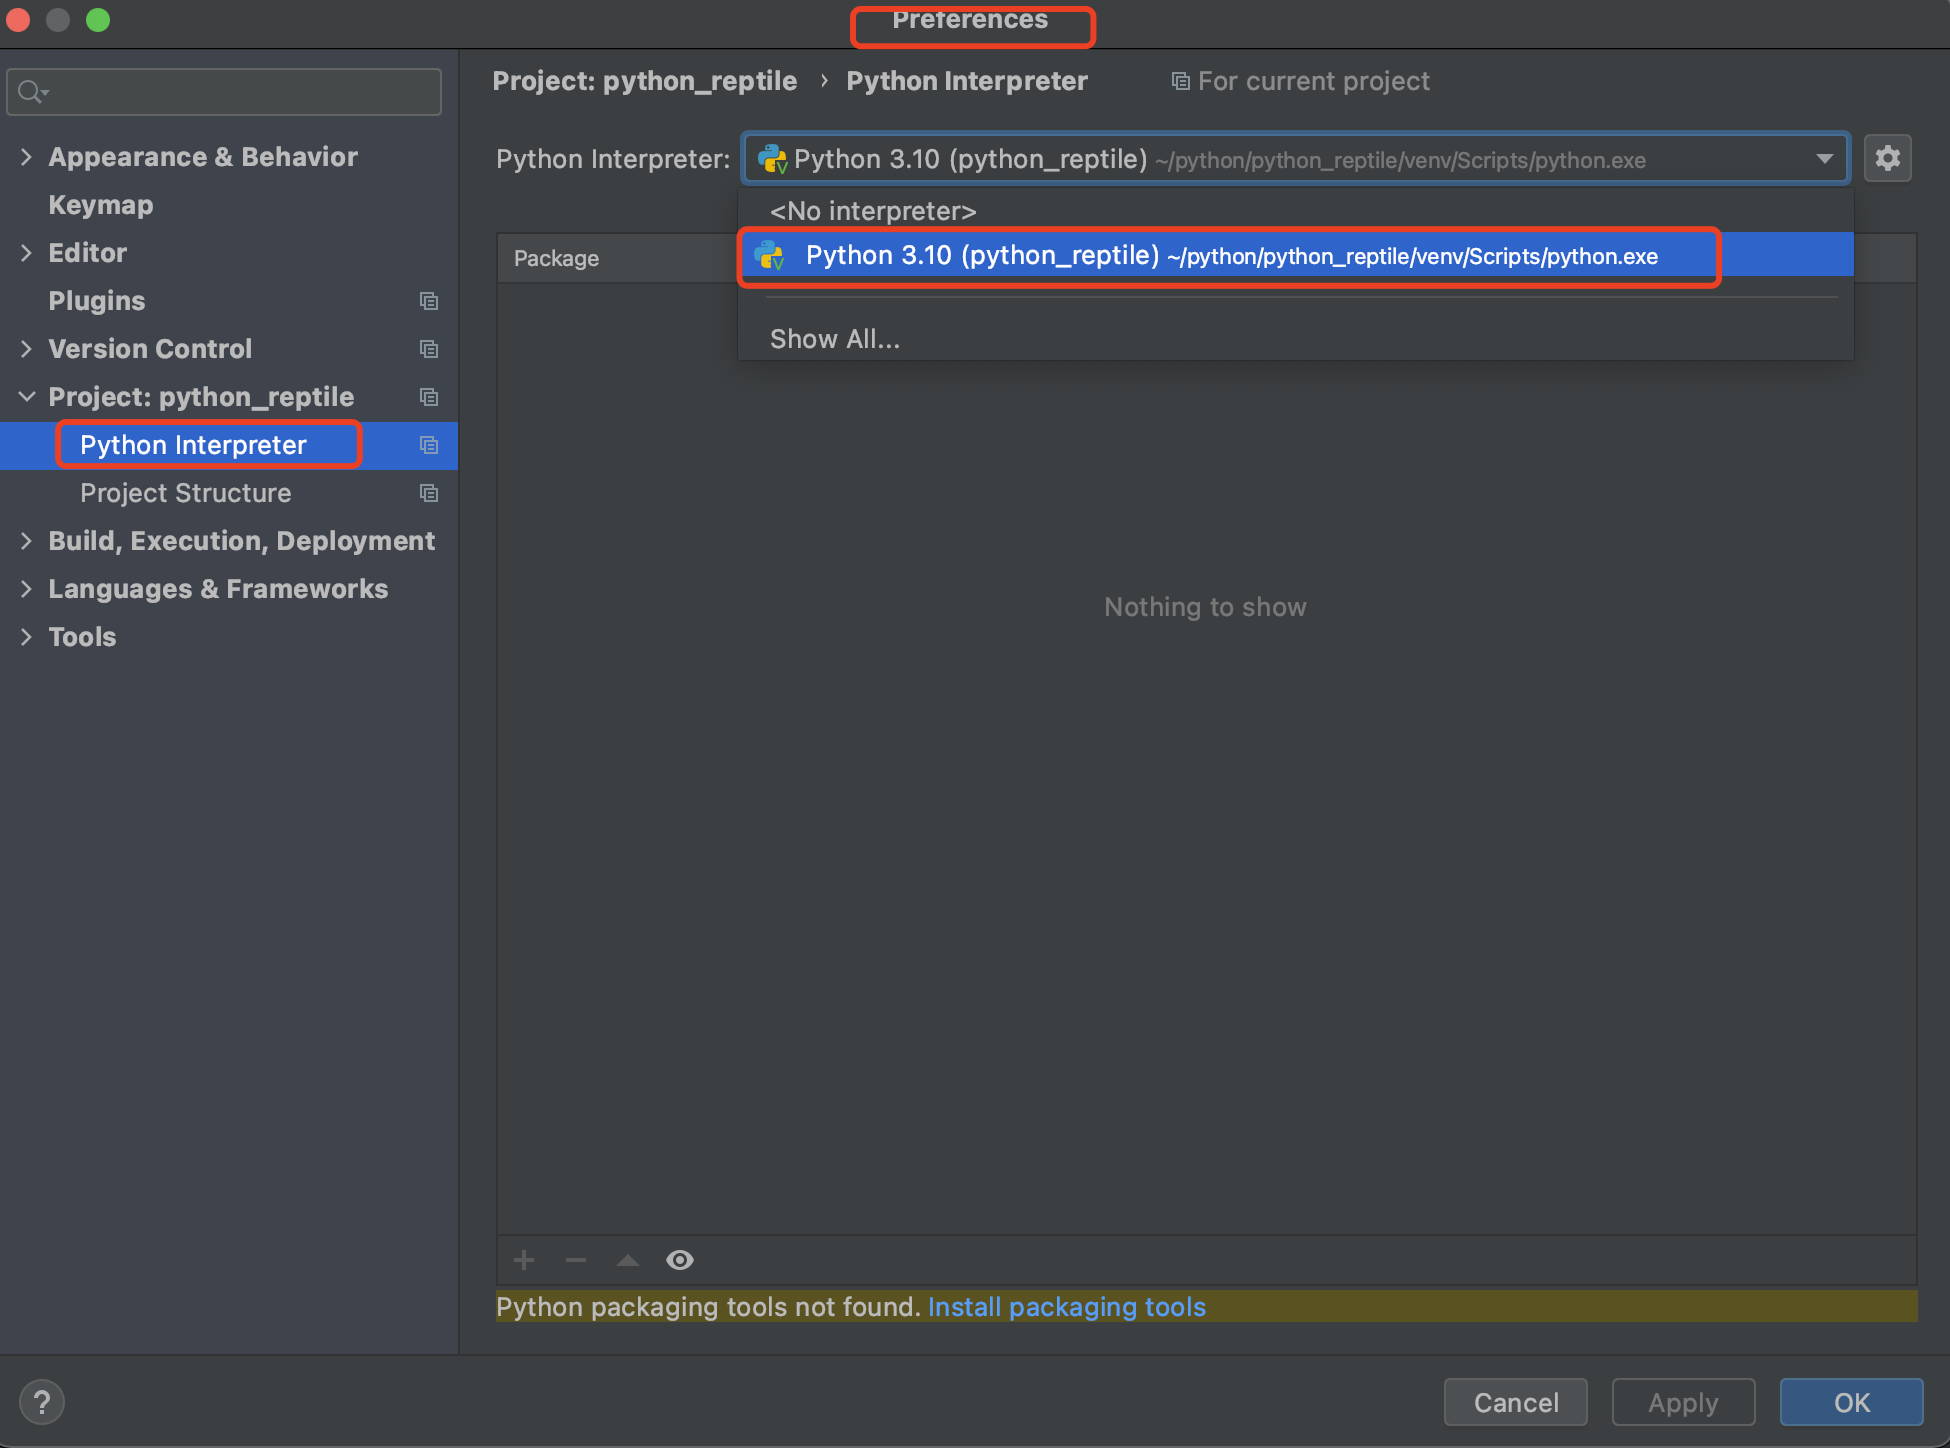Click Python icon in interpreter combo box
Screen dimensions: 1950x1448
coord(773,159)
